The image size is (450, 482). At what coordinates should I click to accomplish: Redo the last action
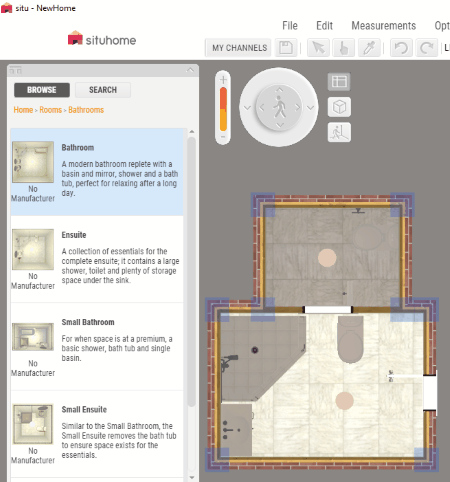(x=426, y=48)
